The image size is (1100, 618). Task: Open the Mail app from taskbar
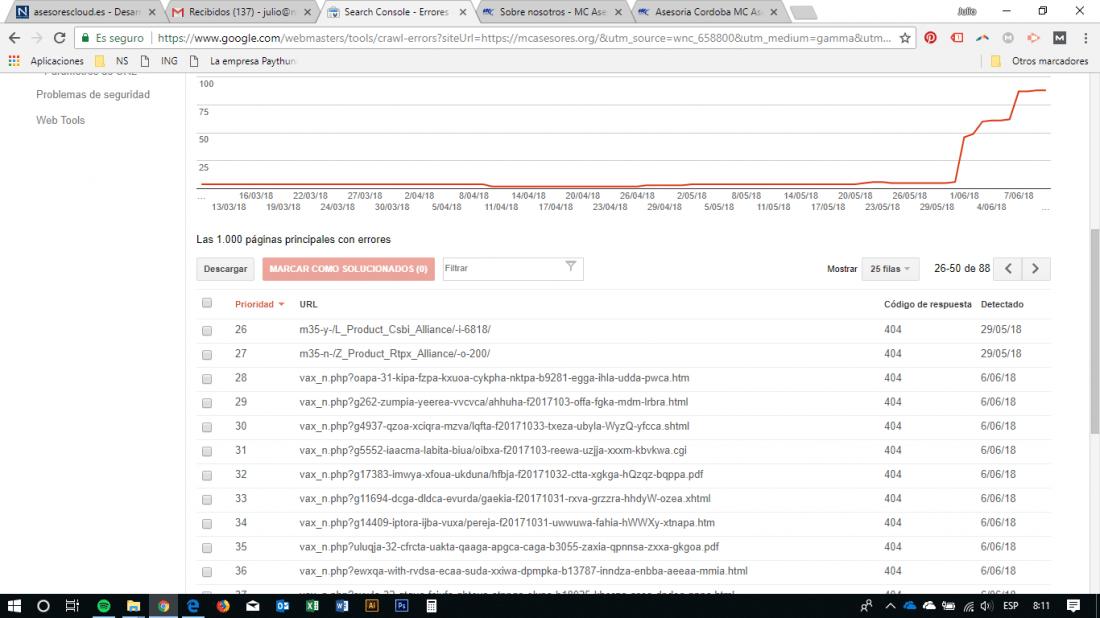[253, 605]
